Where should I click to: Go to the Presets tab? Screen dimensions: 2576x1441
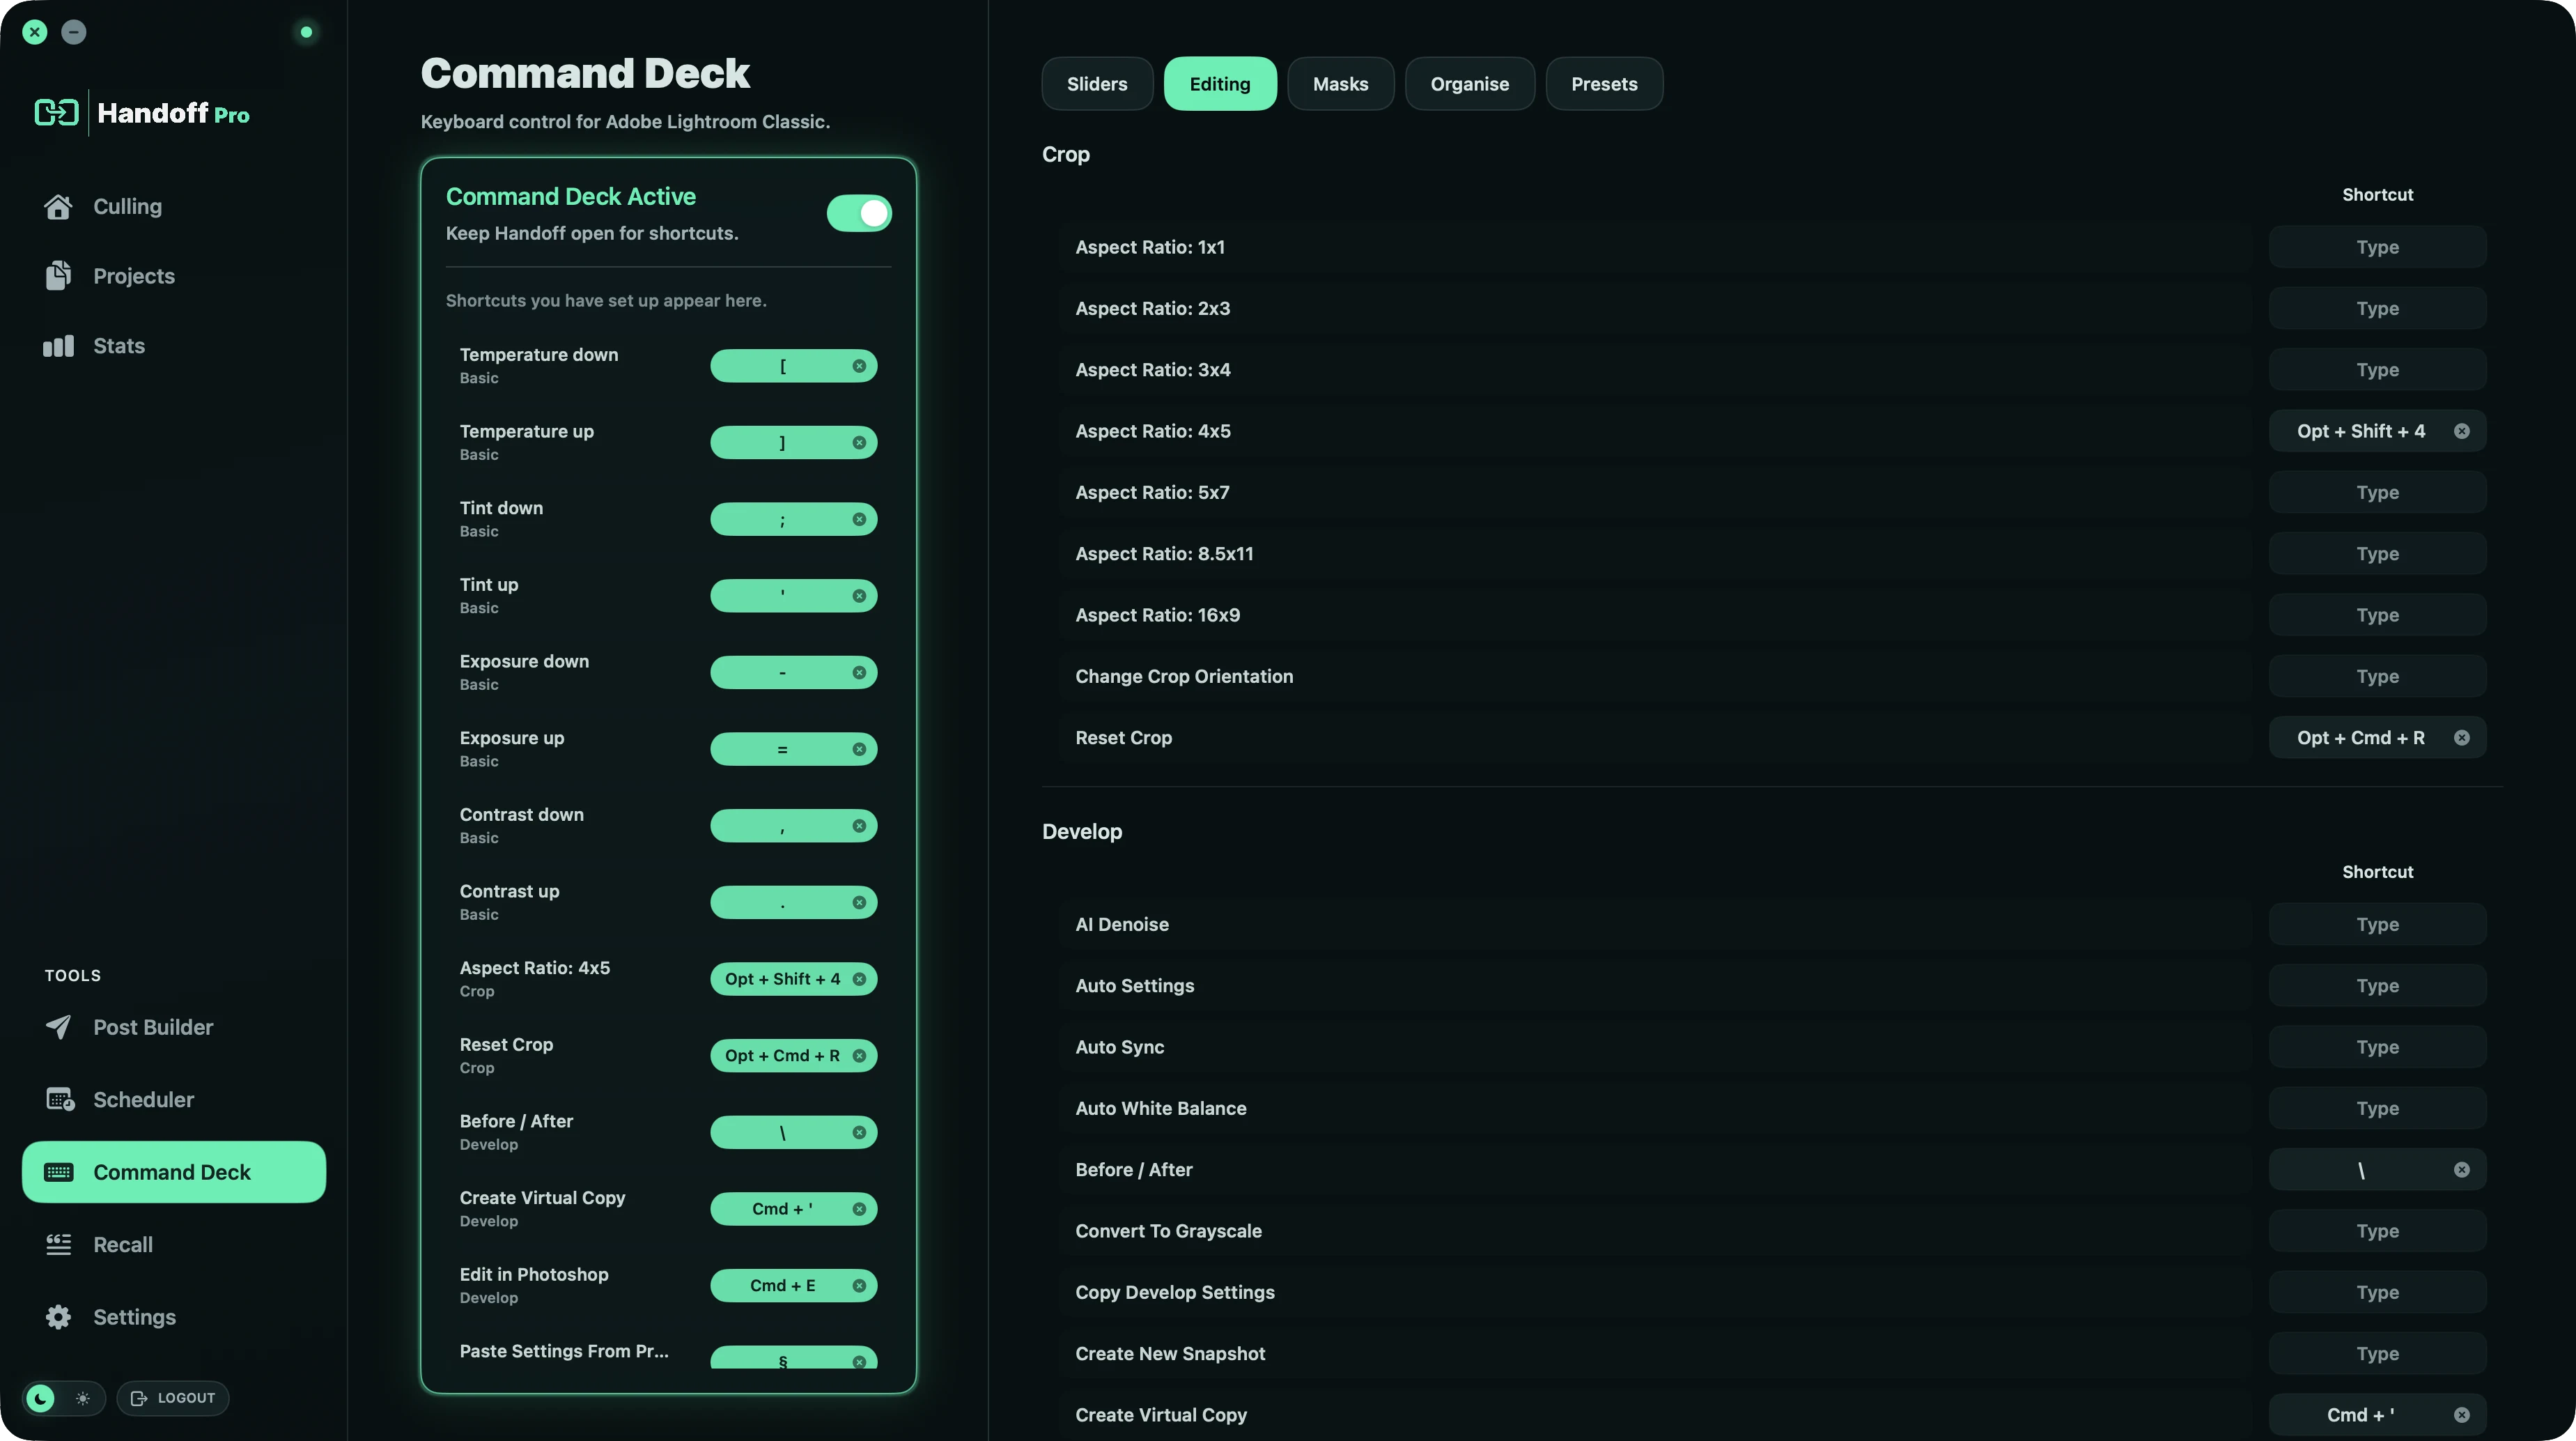(x=1604, y=84)
